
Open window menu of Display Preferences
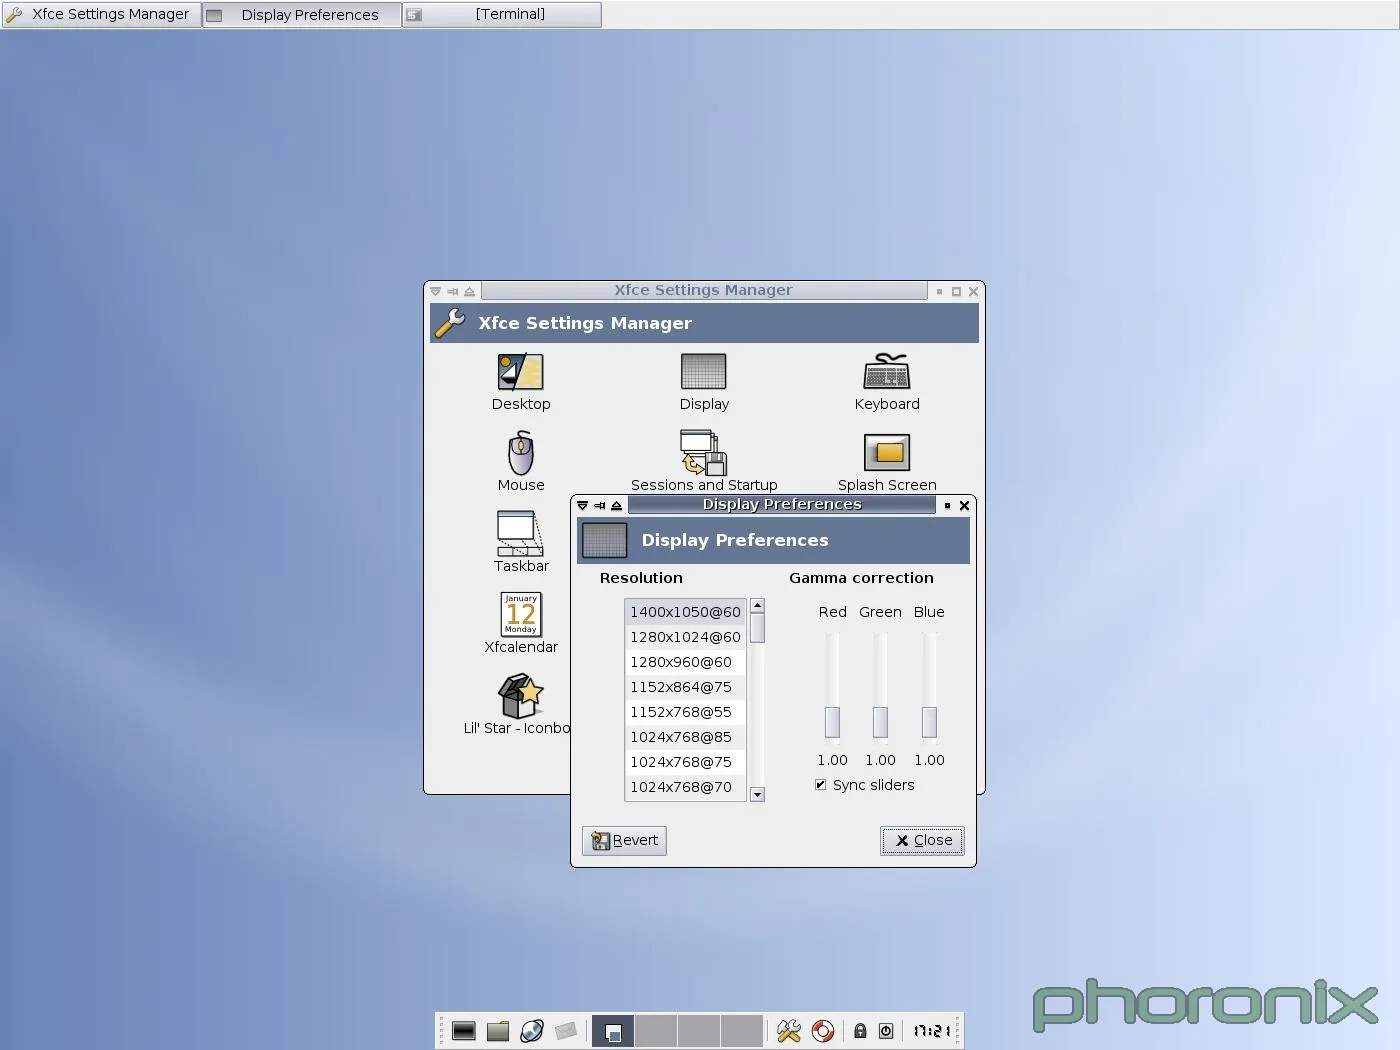point(583,506)
